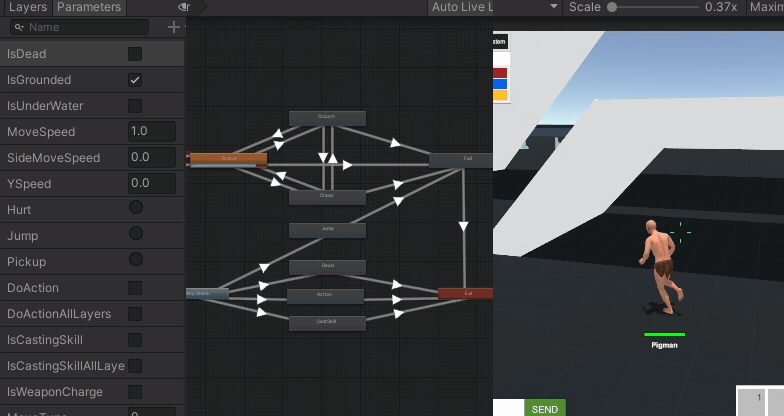Click the Maximize On Play button
This screenshot has width=784, height=416.
pyautogui.click(x=766, y=7)
